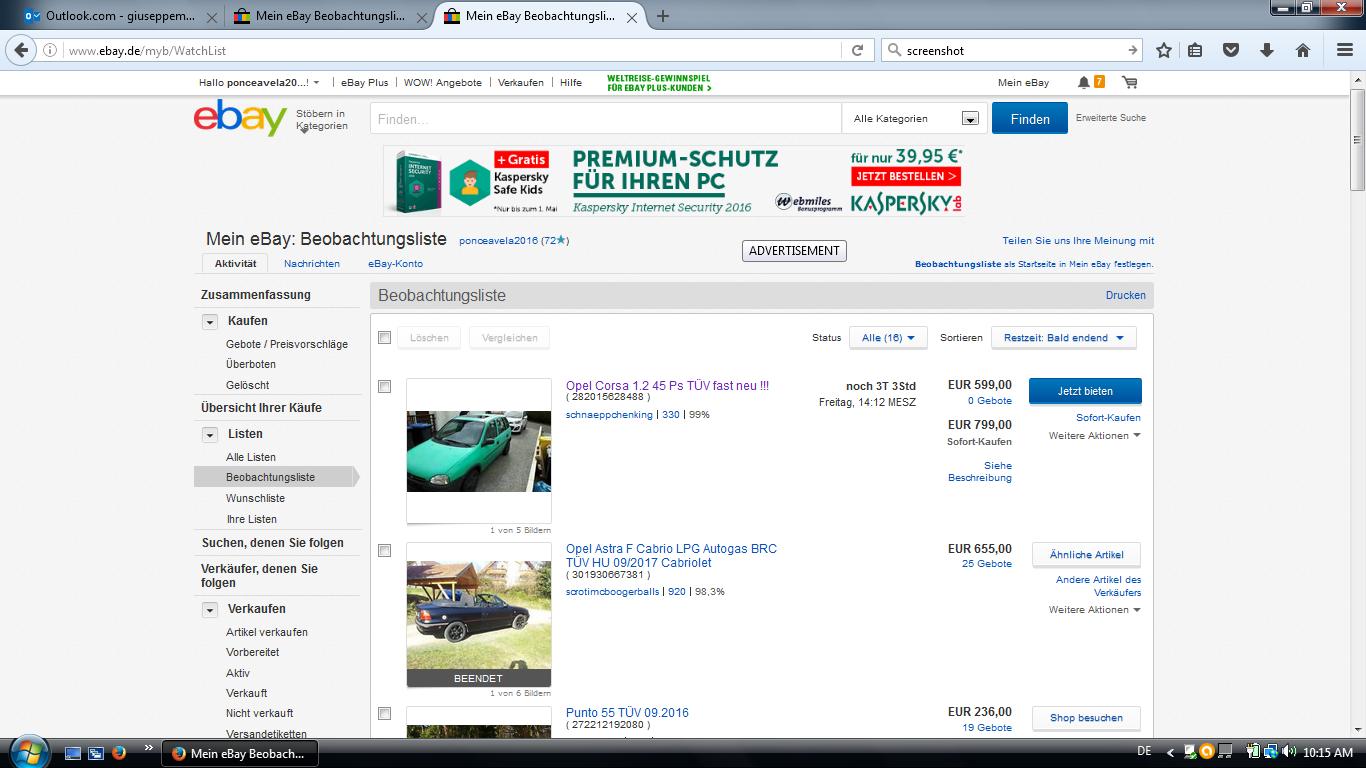Open the green Opel Corsa thumbnail

[479, 451]
